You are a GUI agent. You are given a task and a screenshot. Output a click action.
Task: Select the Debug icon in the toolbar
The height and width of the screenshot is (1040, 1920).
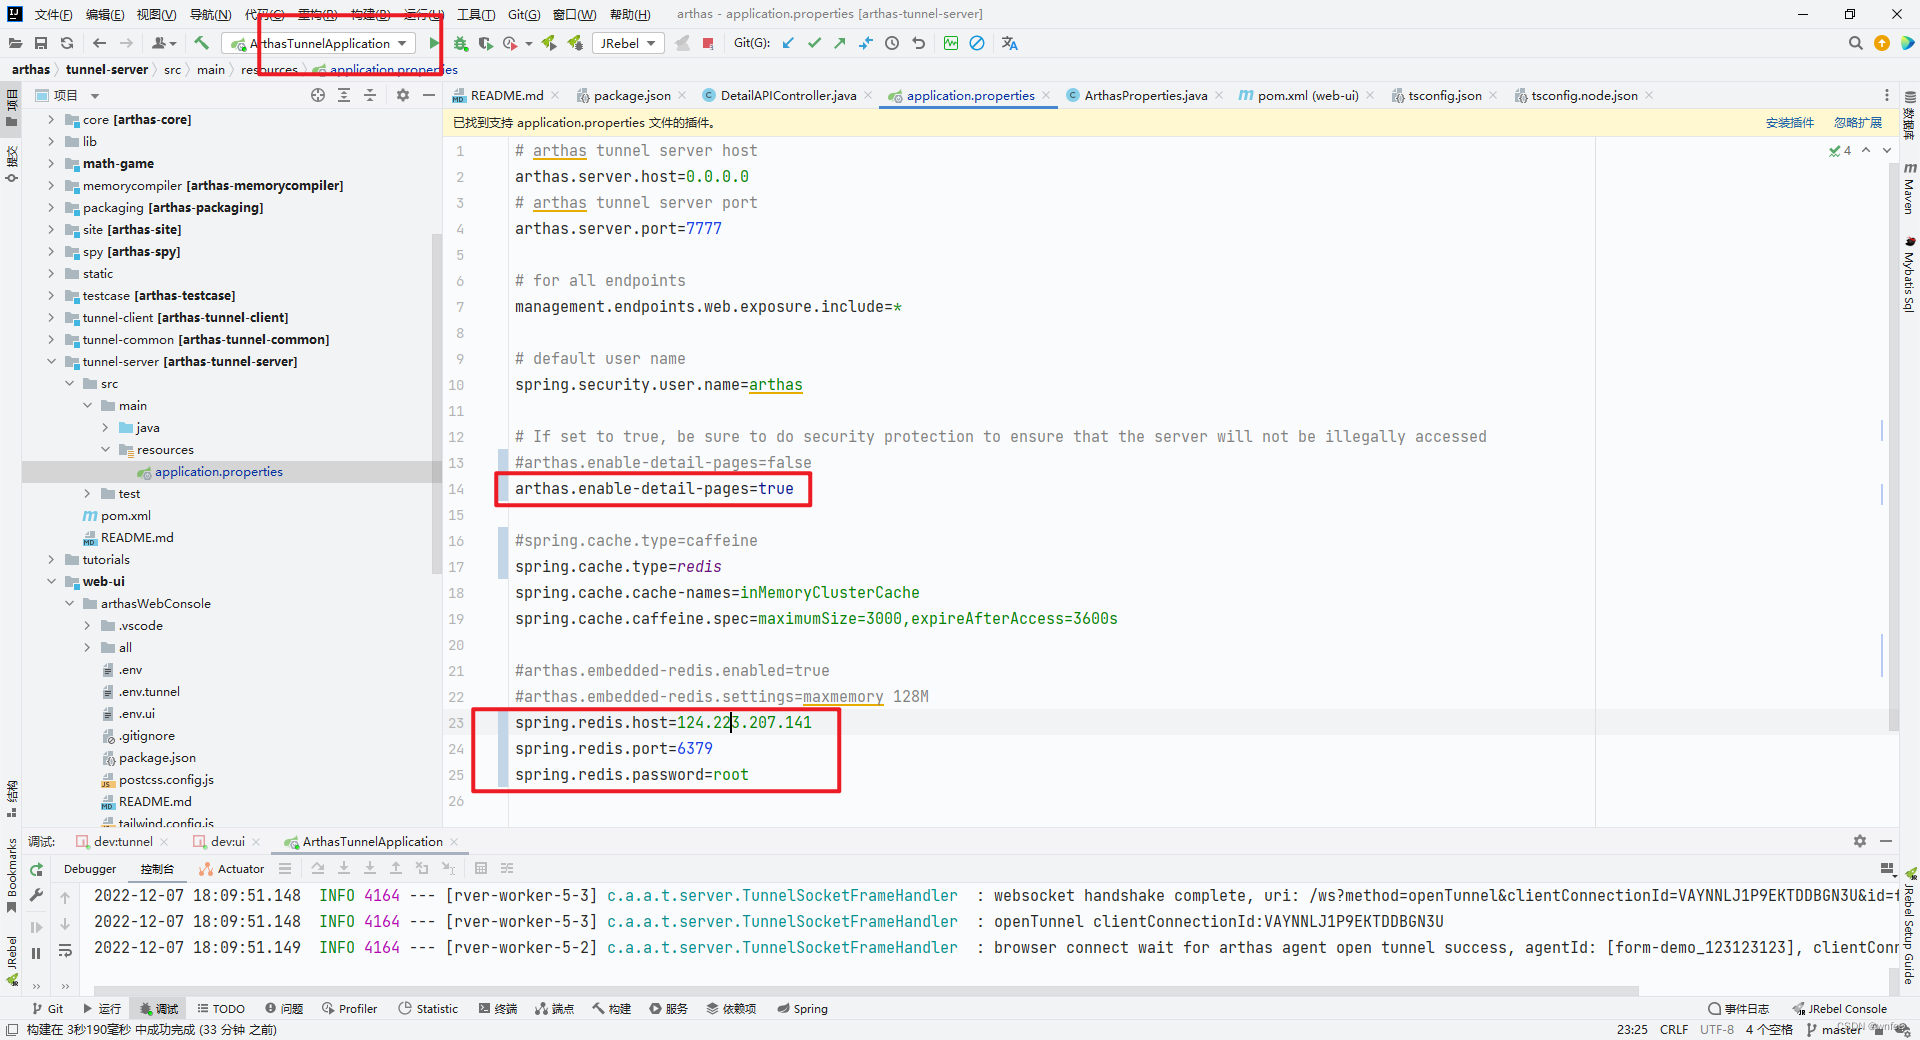point(461,43)
